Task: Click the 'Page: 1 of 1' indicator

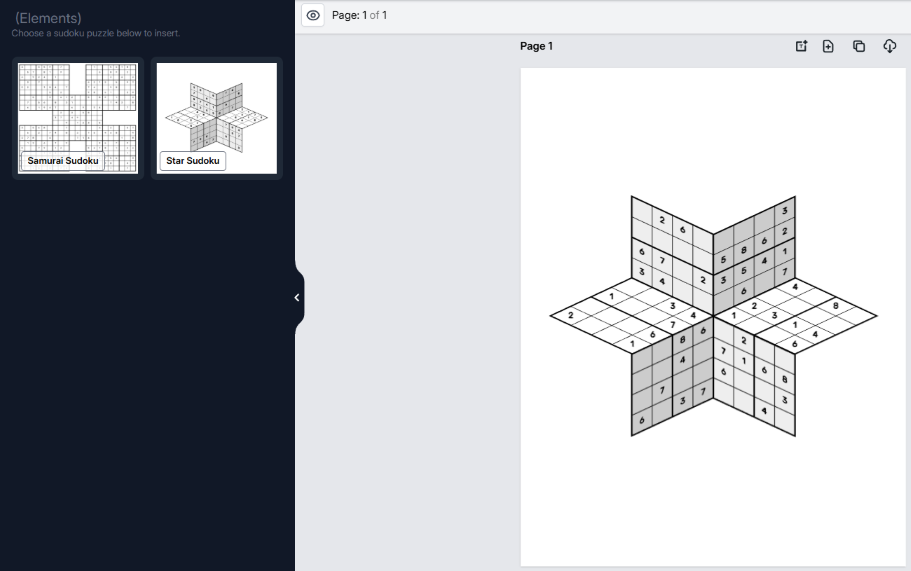Action: 359,15
